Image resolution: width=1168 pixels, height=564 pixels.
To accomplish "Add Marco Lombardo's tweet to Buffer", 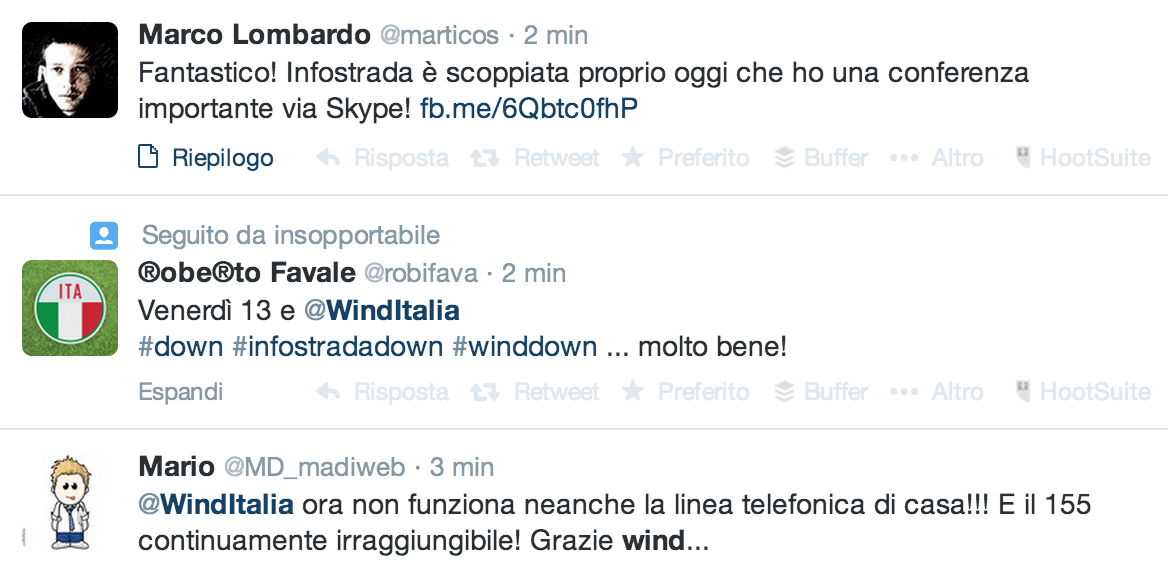I will 822,158.
